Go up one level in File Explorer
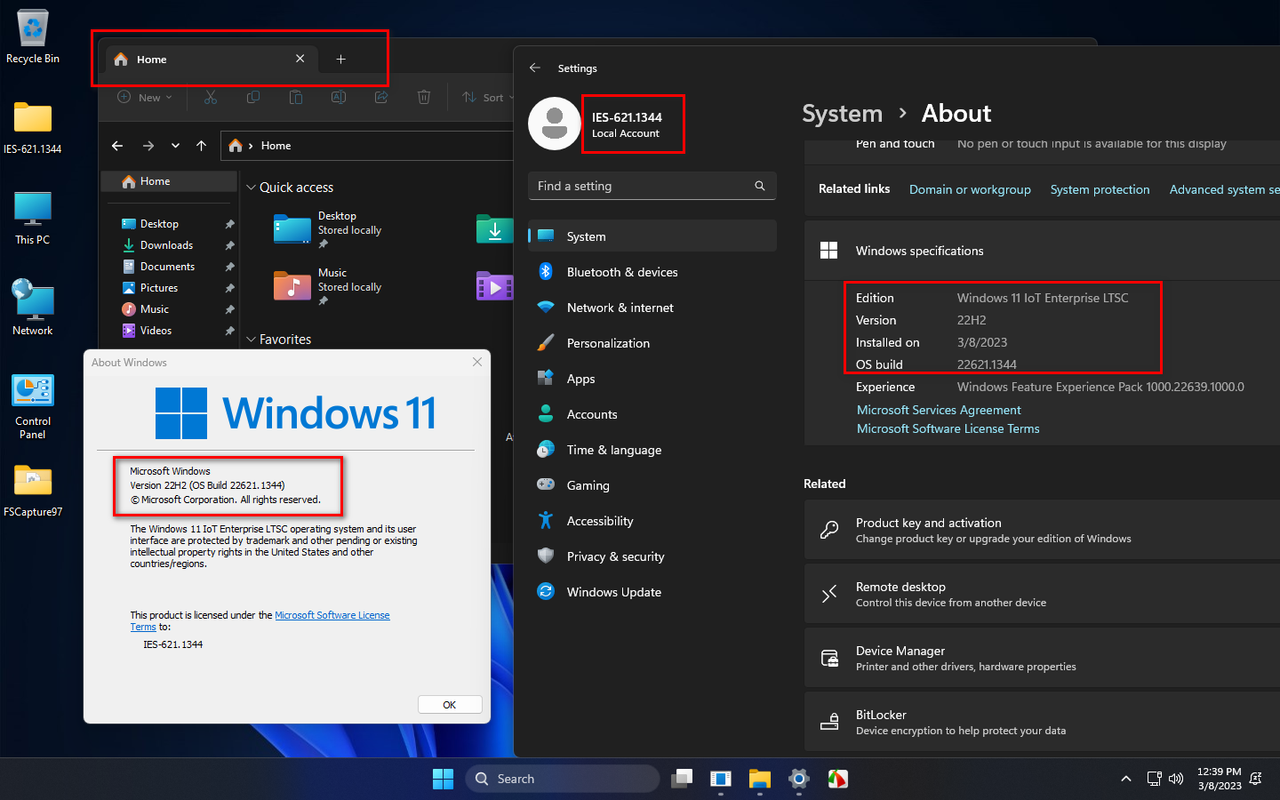This screenshot has height=800, width=1280. coord(201,145)
